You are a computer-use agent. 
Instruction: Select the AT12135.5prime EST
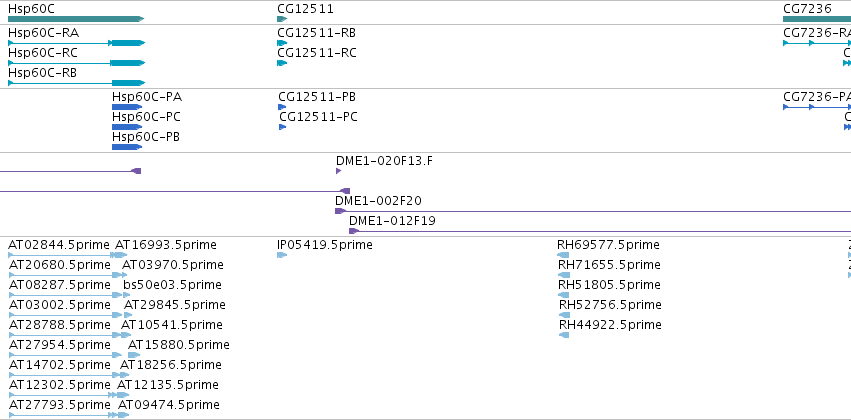[x=123, y=396]
